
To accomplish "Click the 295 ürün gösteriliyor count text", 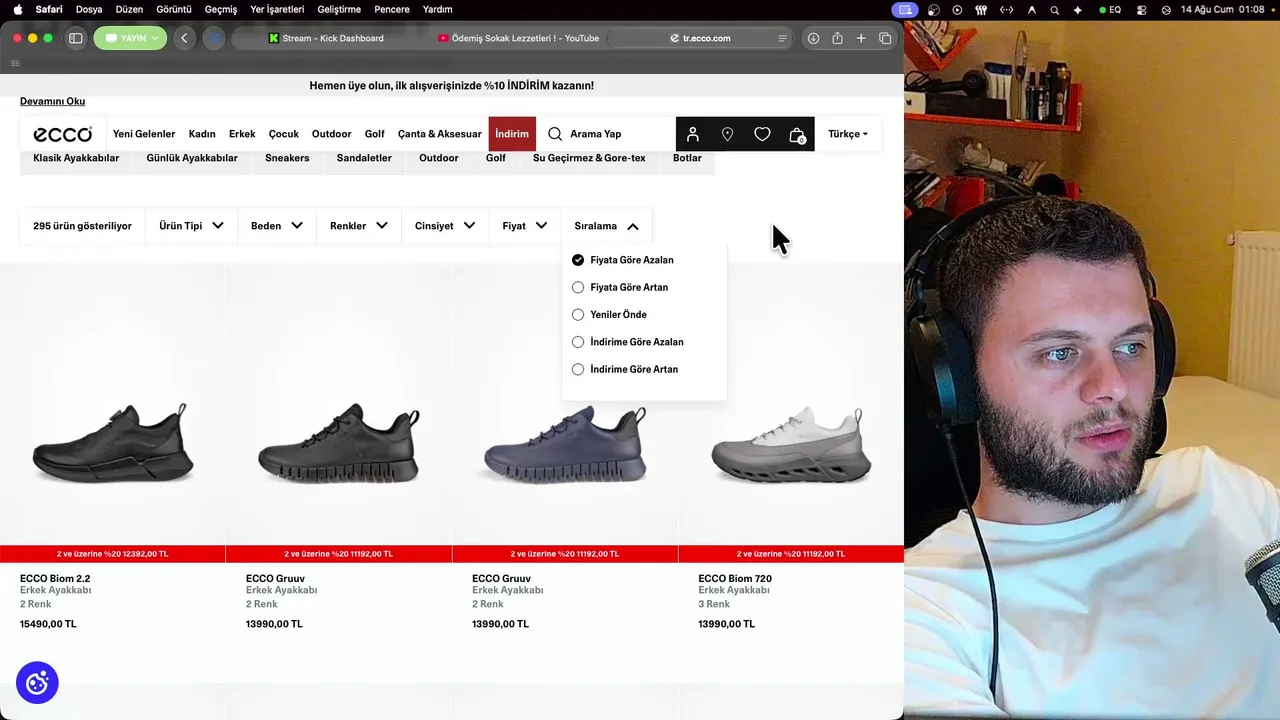I will [82, 226].
